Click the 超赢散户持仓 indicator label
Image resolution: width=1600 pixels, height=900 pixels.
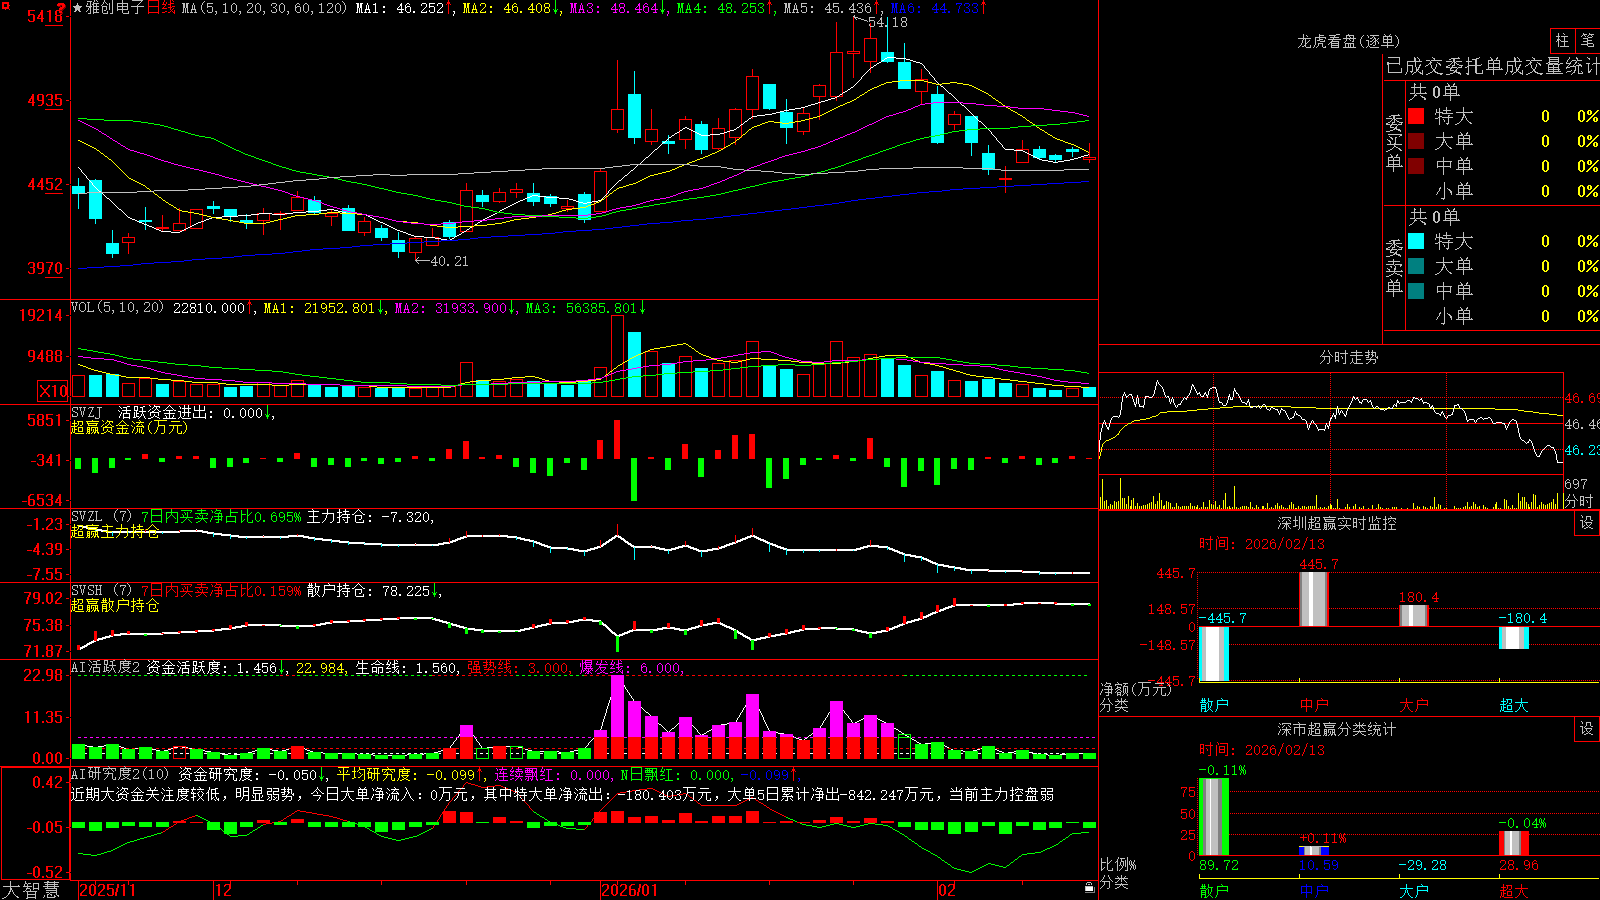tap(115, 605)
